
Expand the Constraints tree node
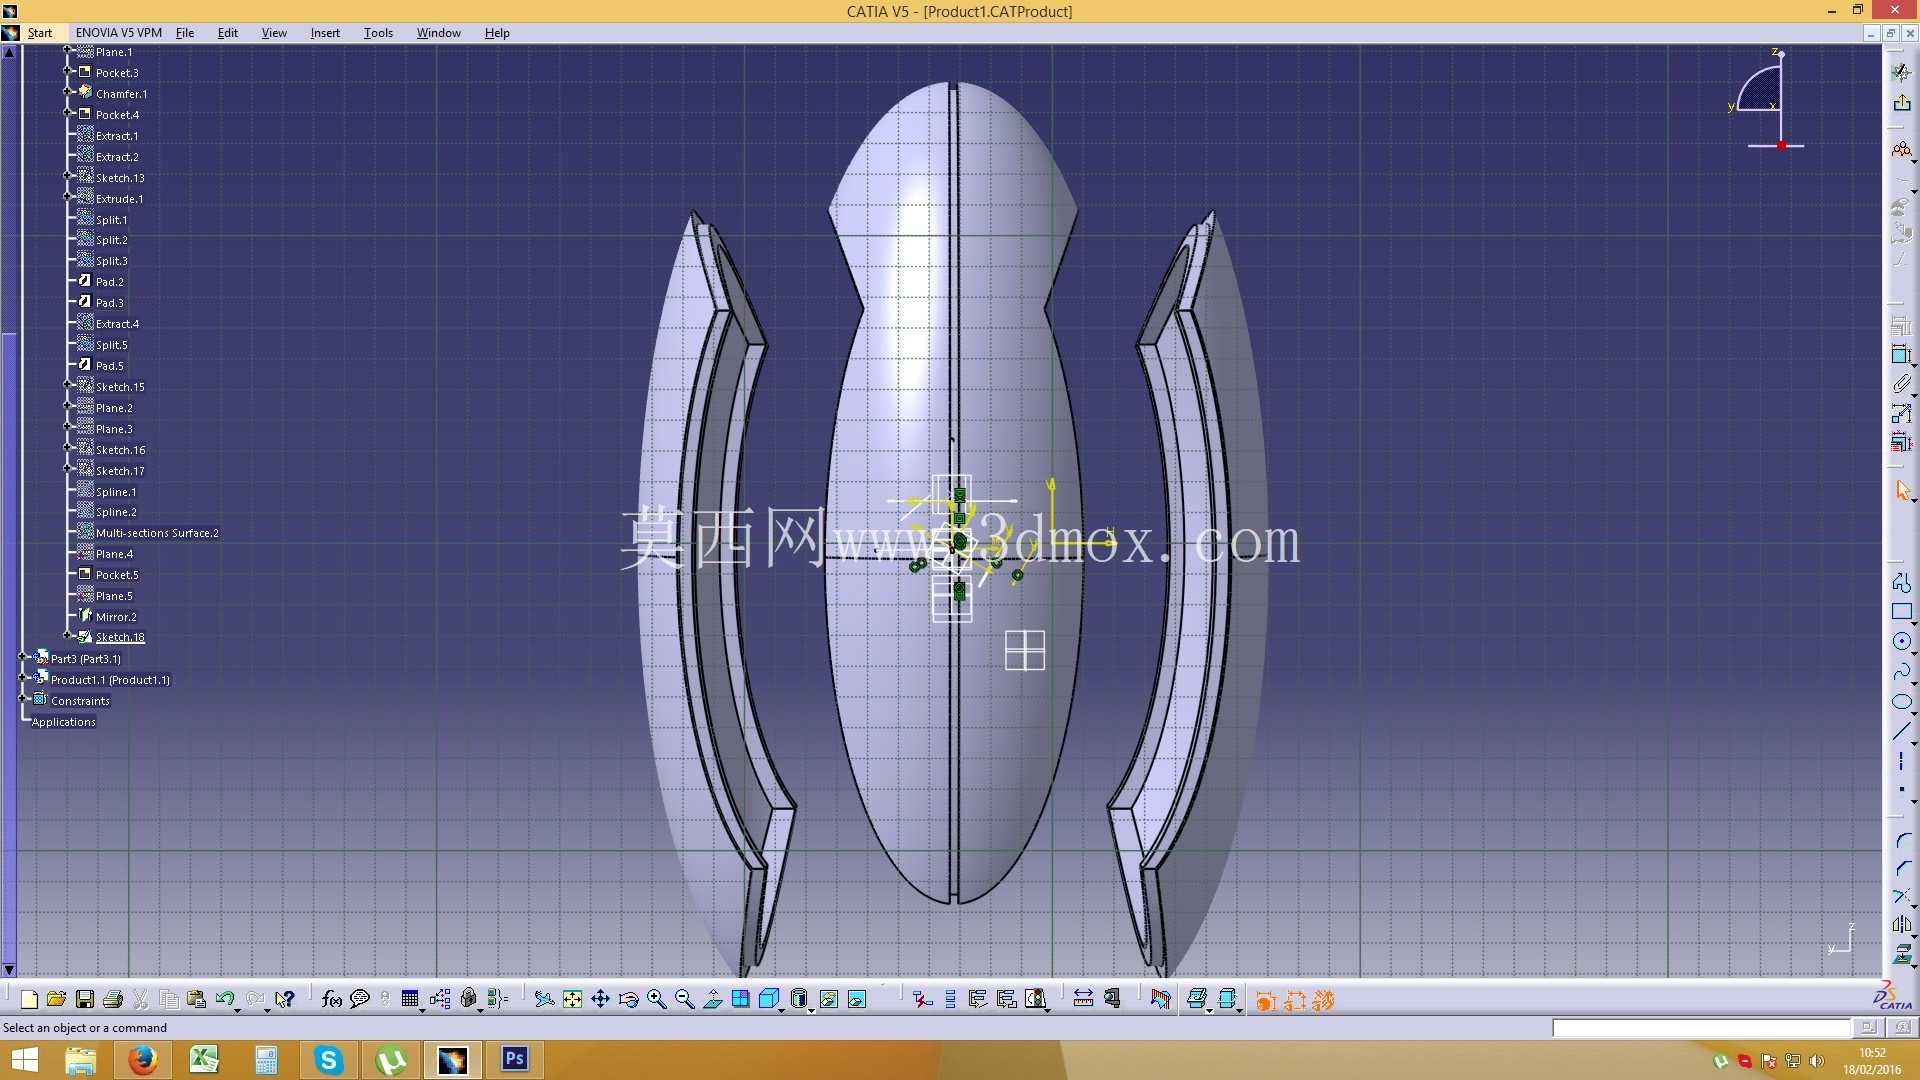point(22,699)
